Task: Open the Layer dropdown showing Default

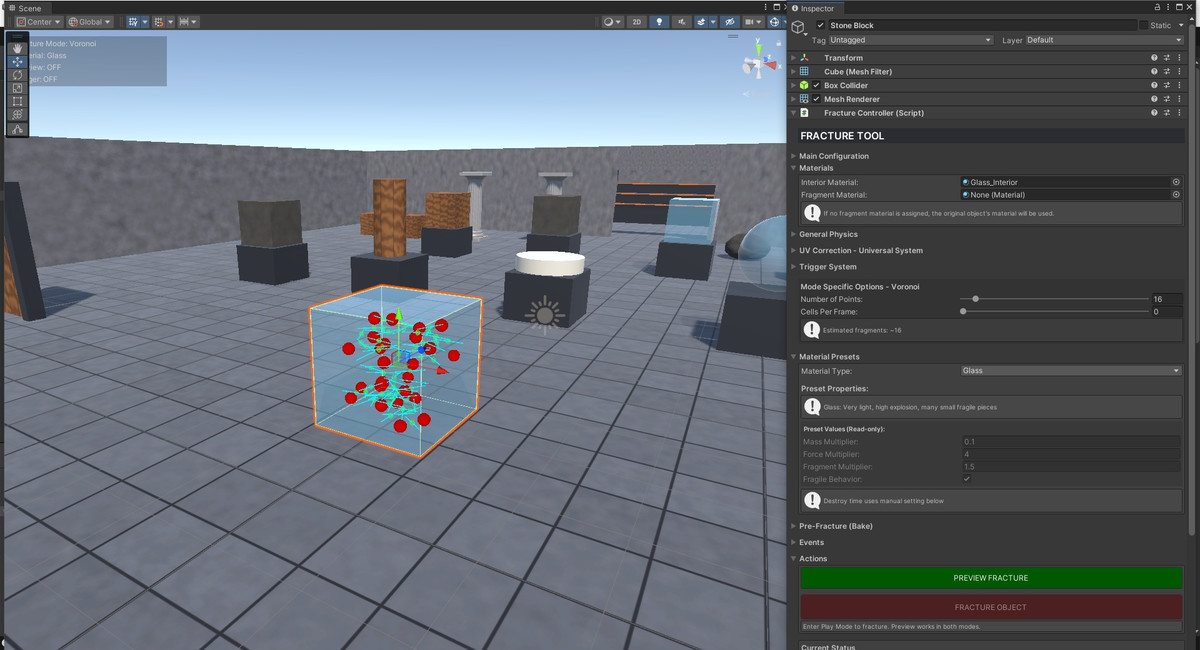Action: tap(1104, 40)
